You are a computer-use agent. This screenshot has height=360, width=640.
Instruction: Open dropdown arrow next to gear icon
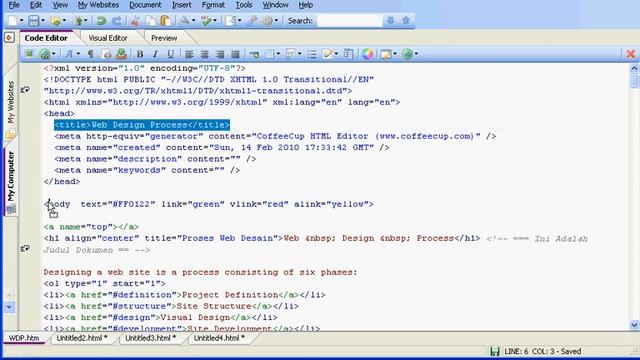coord(276,20)
